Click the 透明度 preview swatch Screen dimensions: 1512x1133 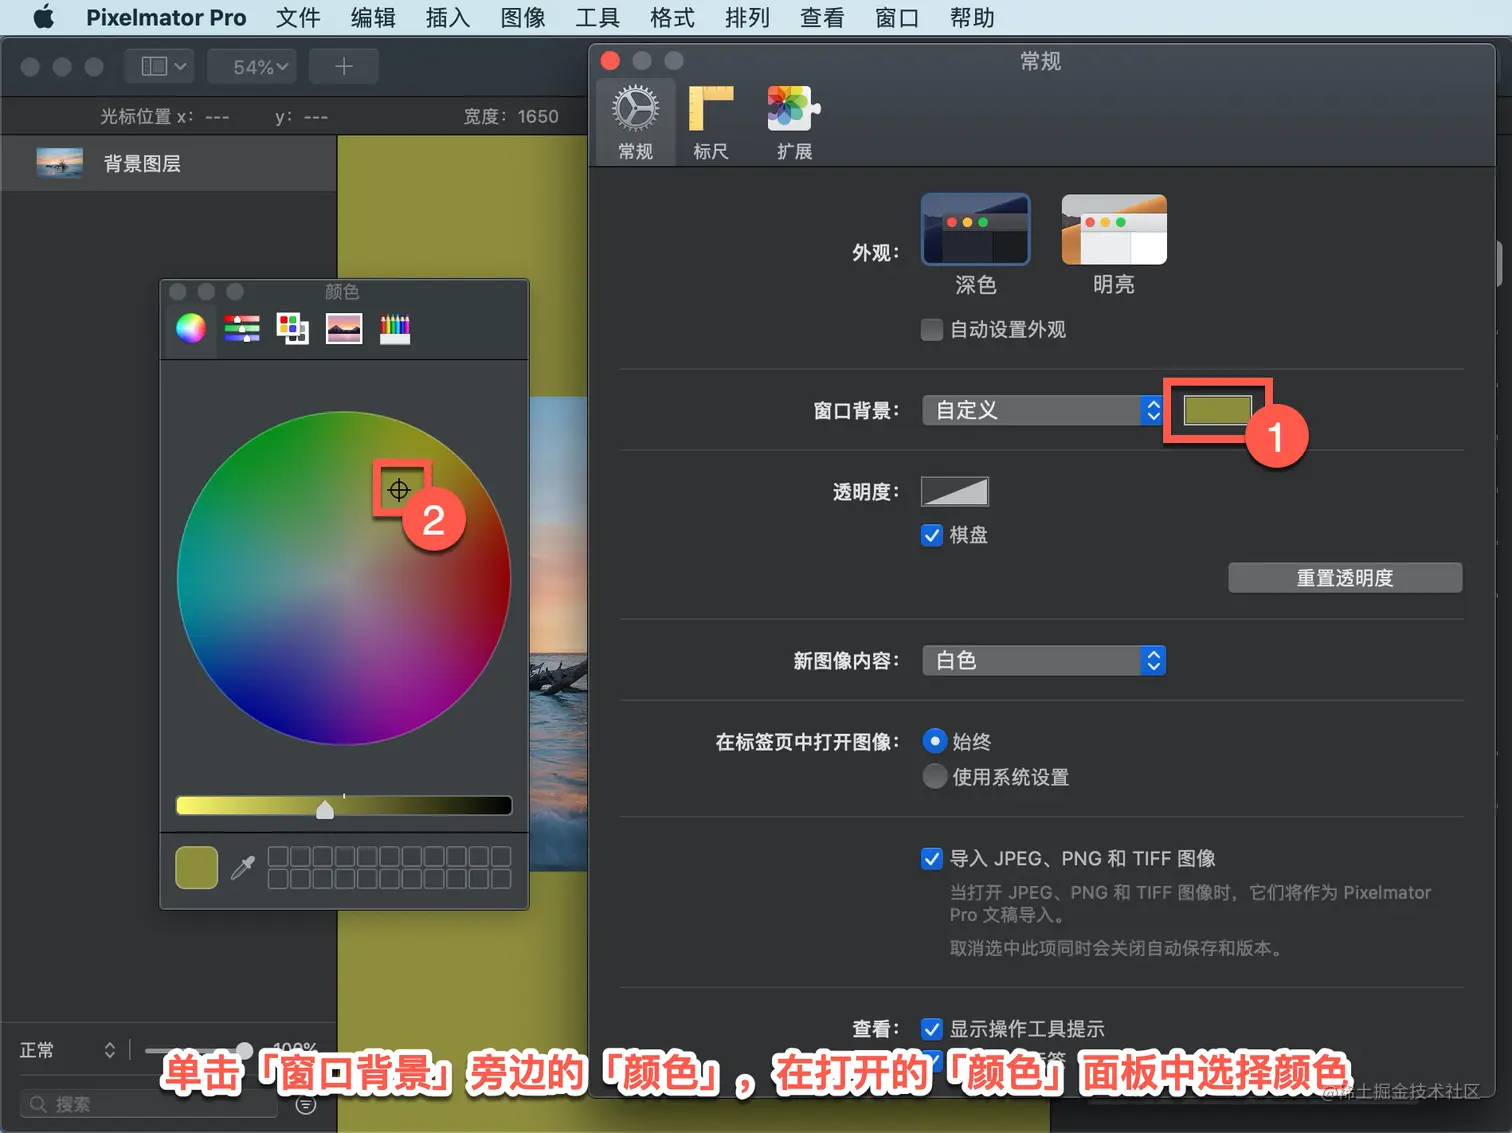[955, 492]
